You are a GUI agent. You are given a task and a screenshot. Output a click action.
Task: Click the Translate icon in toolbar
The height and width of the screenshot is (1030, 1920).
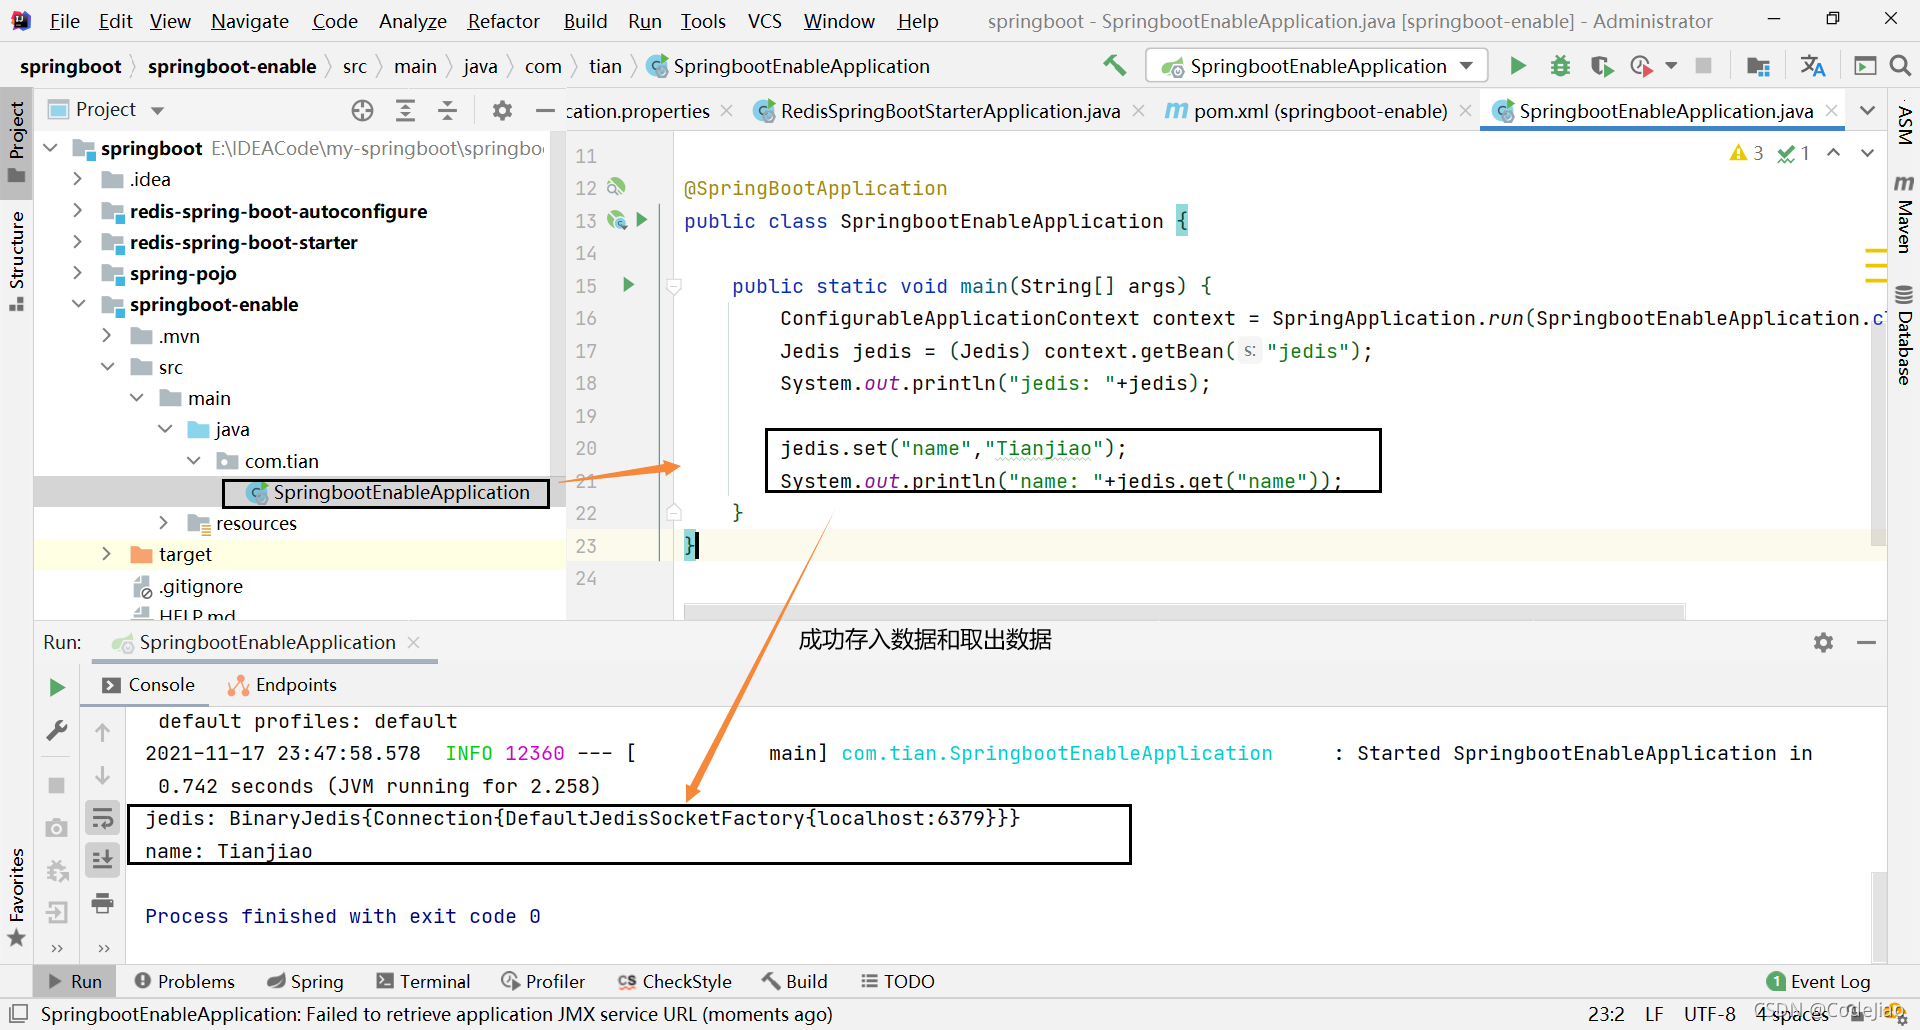point(1812,66)
